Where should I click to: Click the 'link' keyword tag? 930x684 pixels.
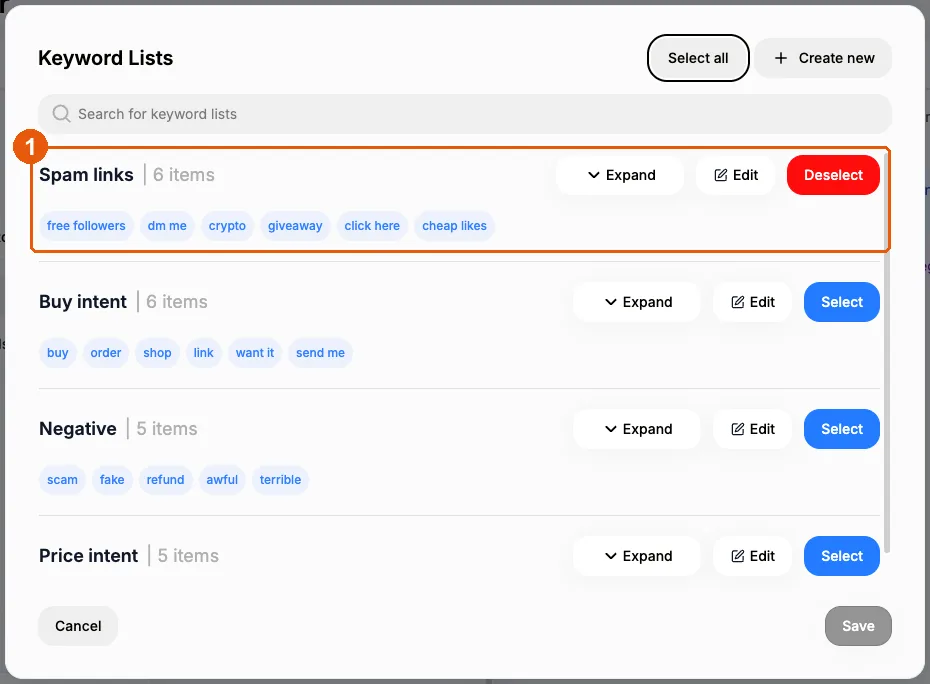click(203, 353)
